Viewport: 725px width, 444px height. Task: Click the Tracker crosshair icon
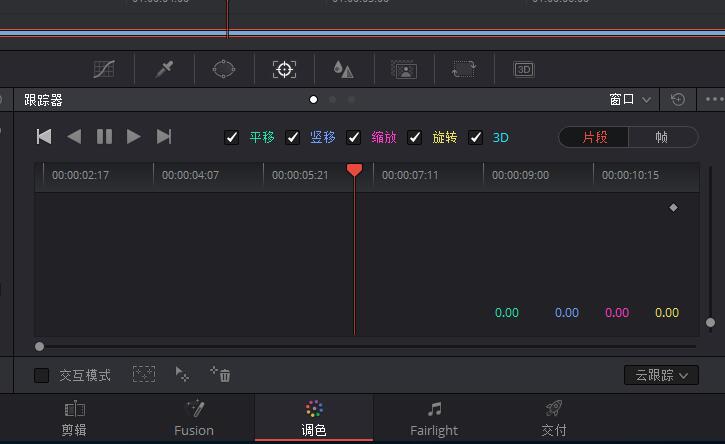coord(284,69)
